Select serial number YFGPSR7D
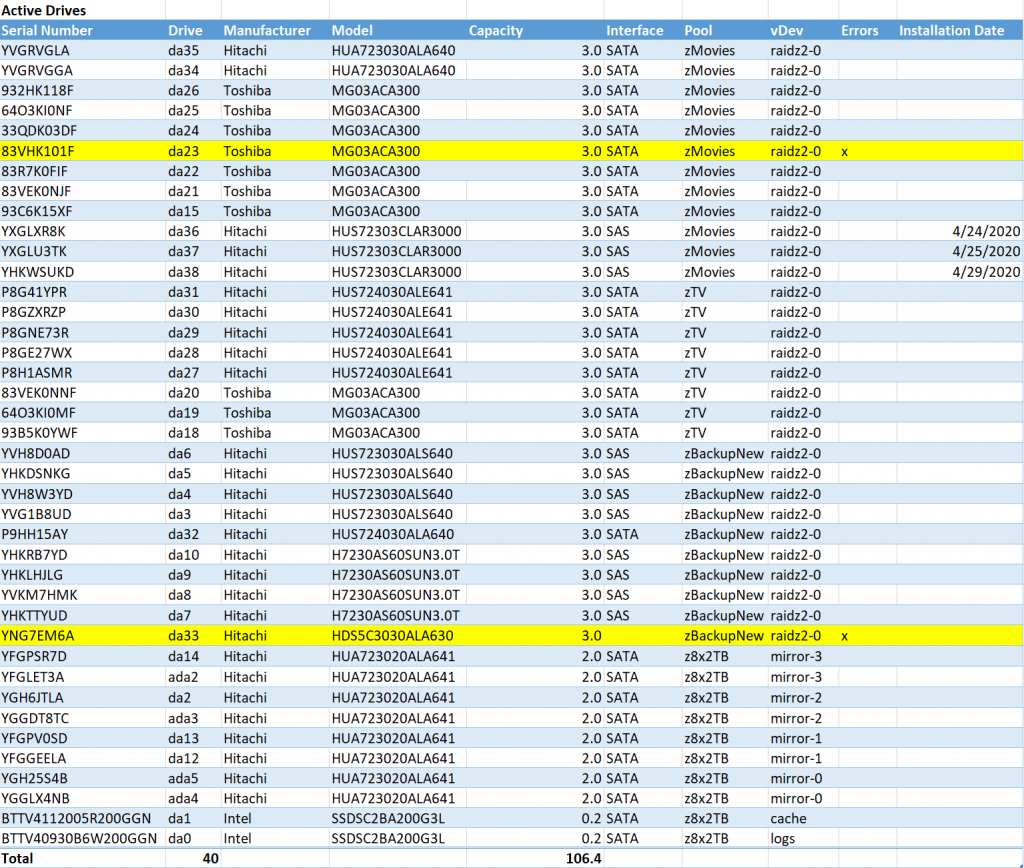Image resolution: width=1024 pixels, height=868 pixels. coord(34,656)
